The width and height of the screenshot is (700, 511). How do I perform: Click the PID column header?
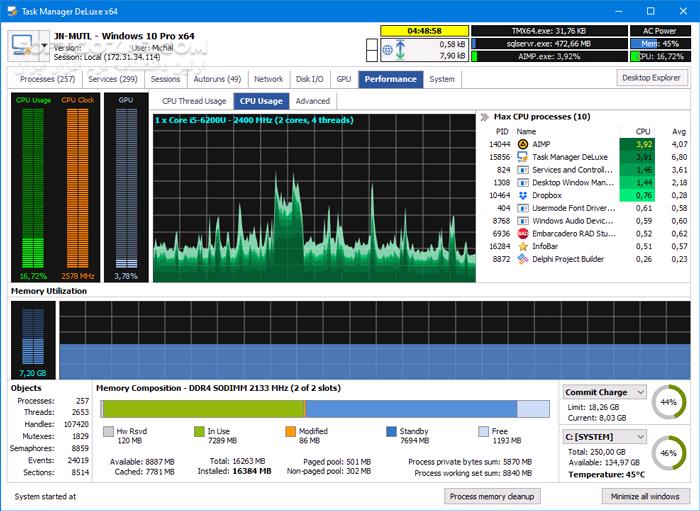tap(502, 132)
